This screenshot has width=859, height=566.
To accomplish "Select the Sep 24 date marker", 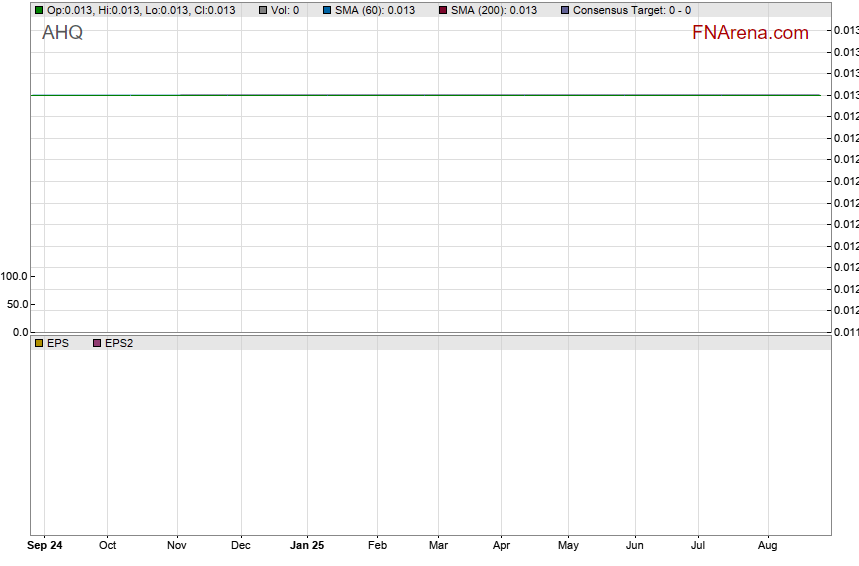I will coord(44,546).
